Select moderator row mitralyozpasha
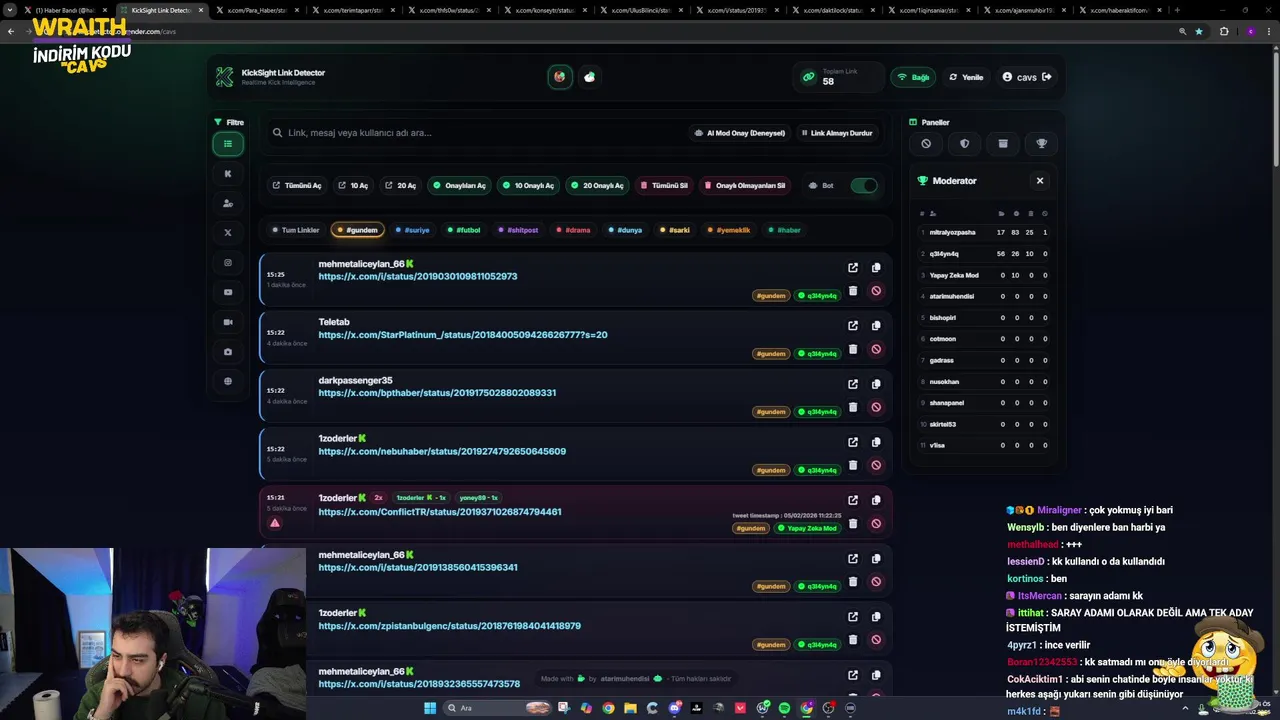Image resolution: width=1280 pixels, height=720 pixels. 983,232
